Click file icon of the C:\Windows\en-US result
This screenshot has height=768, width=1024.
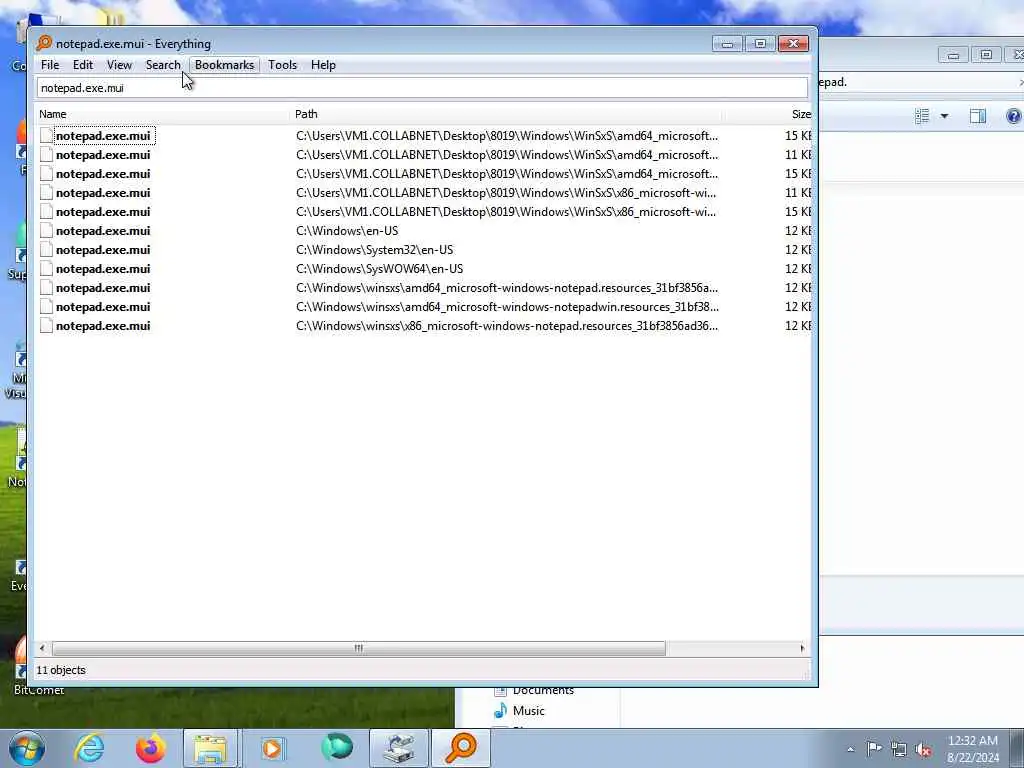pyautogui.click(x=46, y=231)
